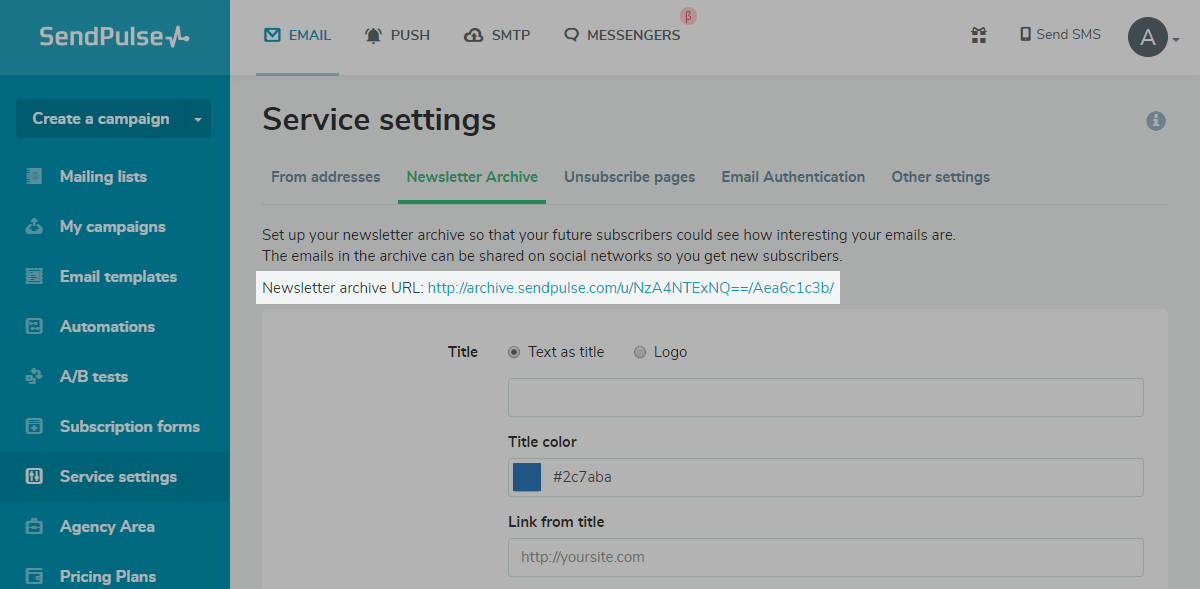Open the SMTP section in top navigation
Screen dimensions: 1200x589
tap(497, 35)
